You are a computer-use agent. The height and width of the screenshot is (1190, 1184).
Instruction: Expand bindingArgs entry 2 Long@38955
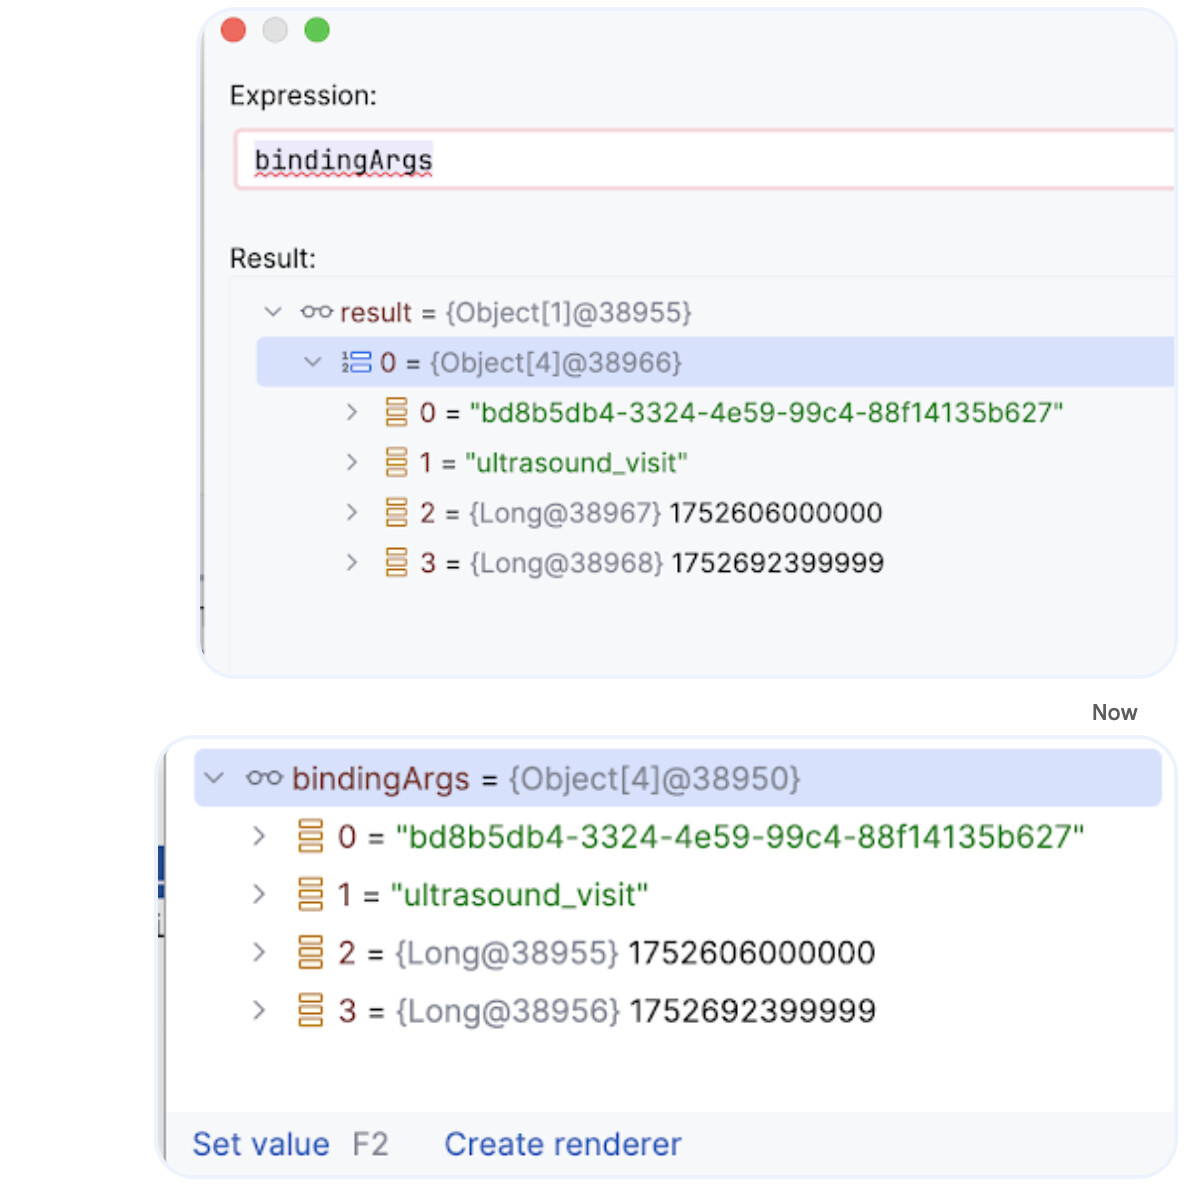[259, 952]
